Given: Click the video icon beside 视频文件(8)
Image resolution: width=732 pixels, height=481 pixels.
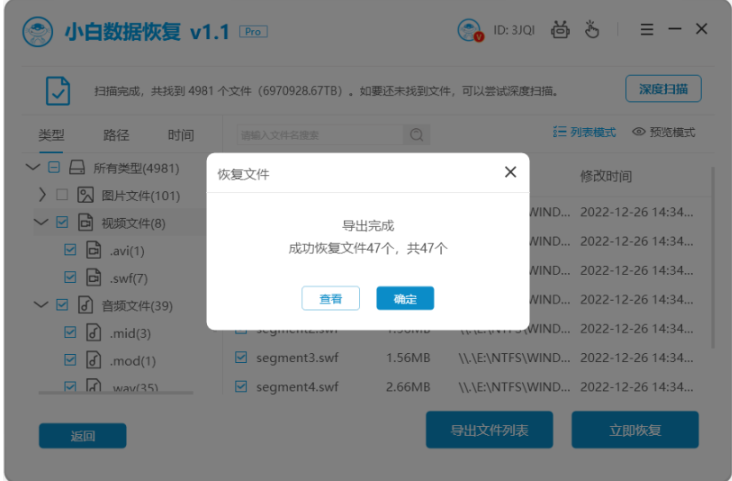Looking at the screenshot, I should 85,223.
